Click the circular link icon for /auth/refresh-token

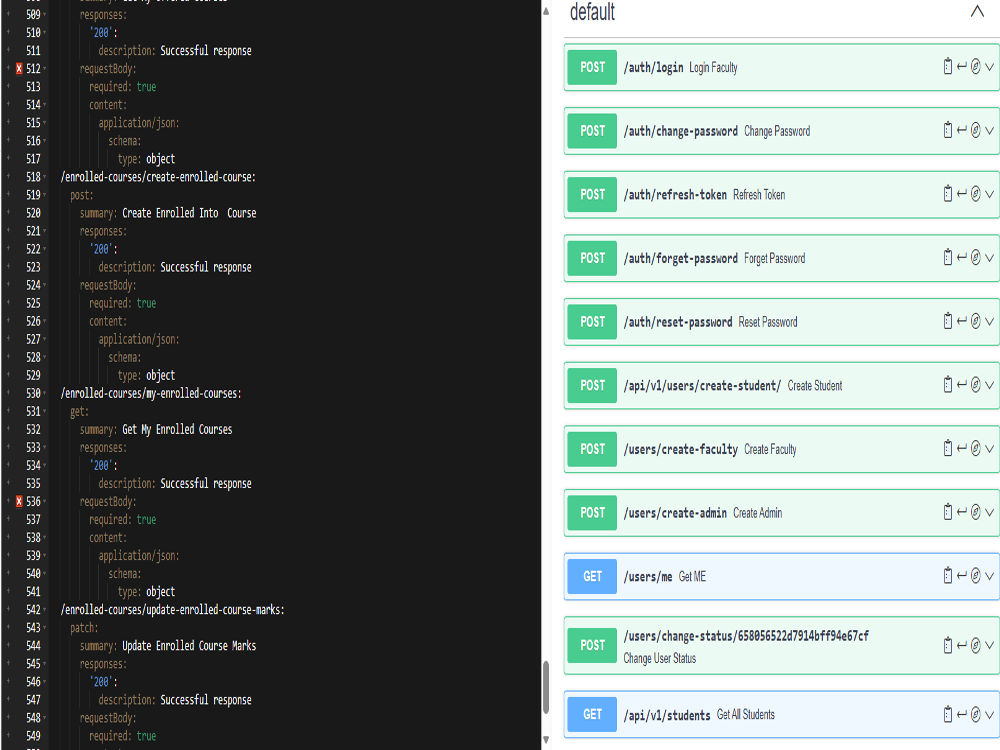point(976,194)
